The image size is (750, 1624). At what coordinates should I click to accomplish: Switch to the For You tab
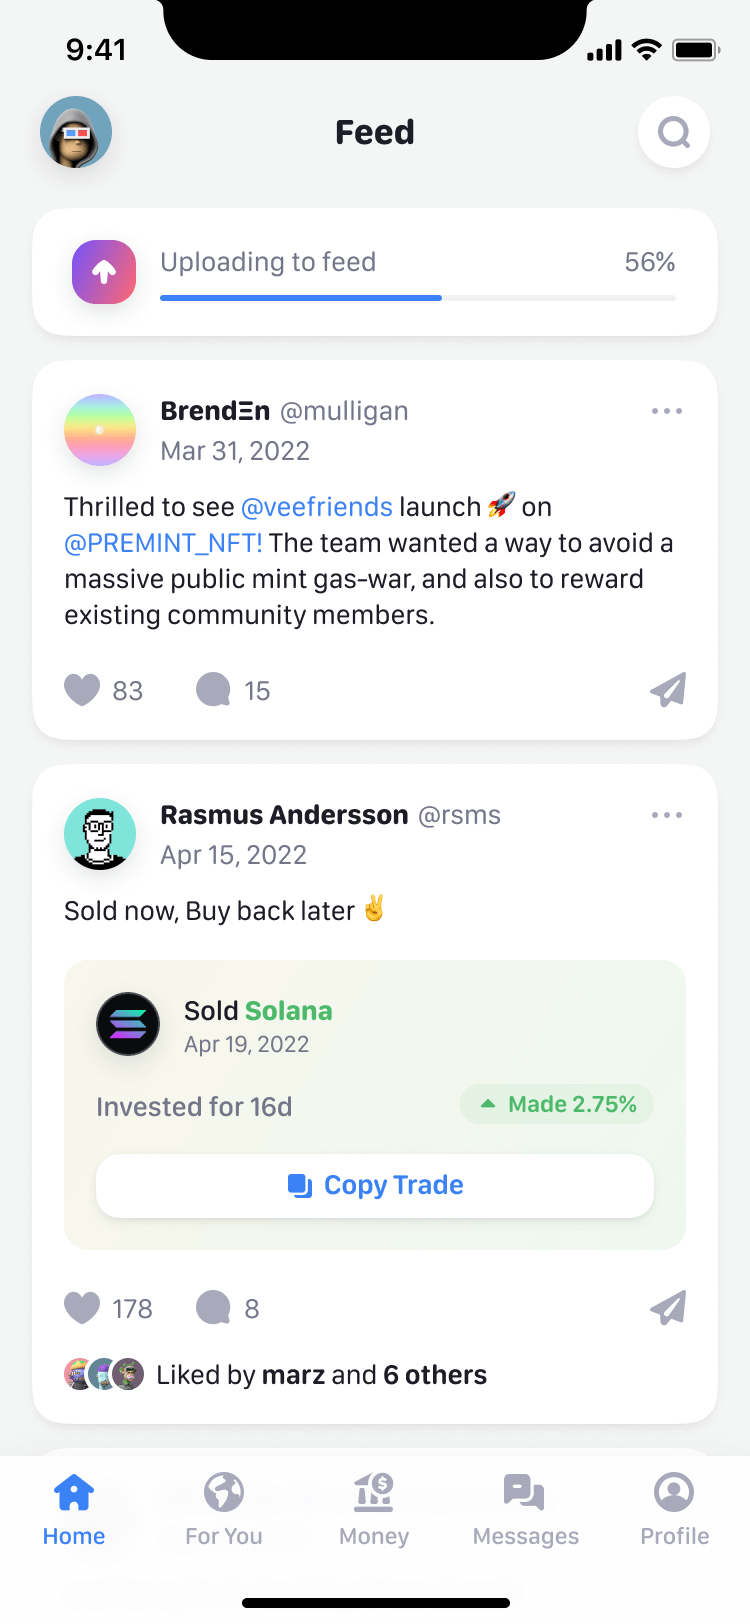tap(224, 1508)
